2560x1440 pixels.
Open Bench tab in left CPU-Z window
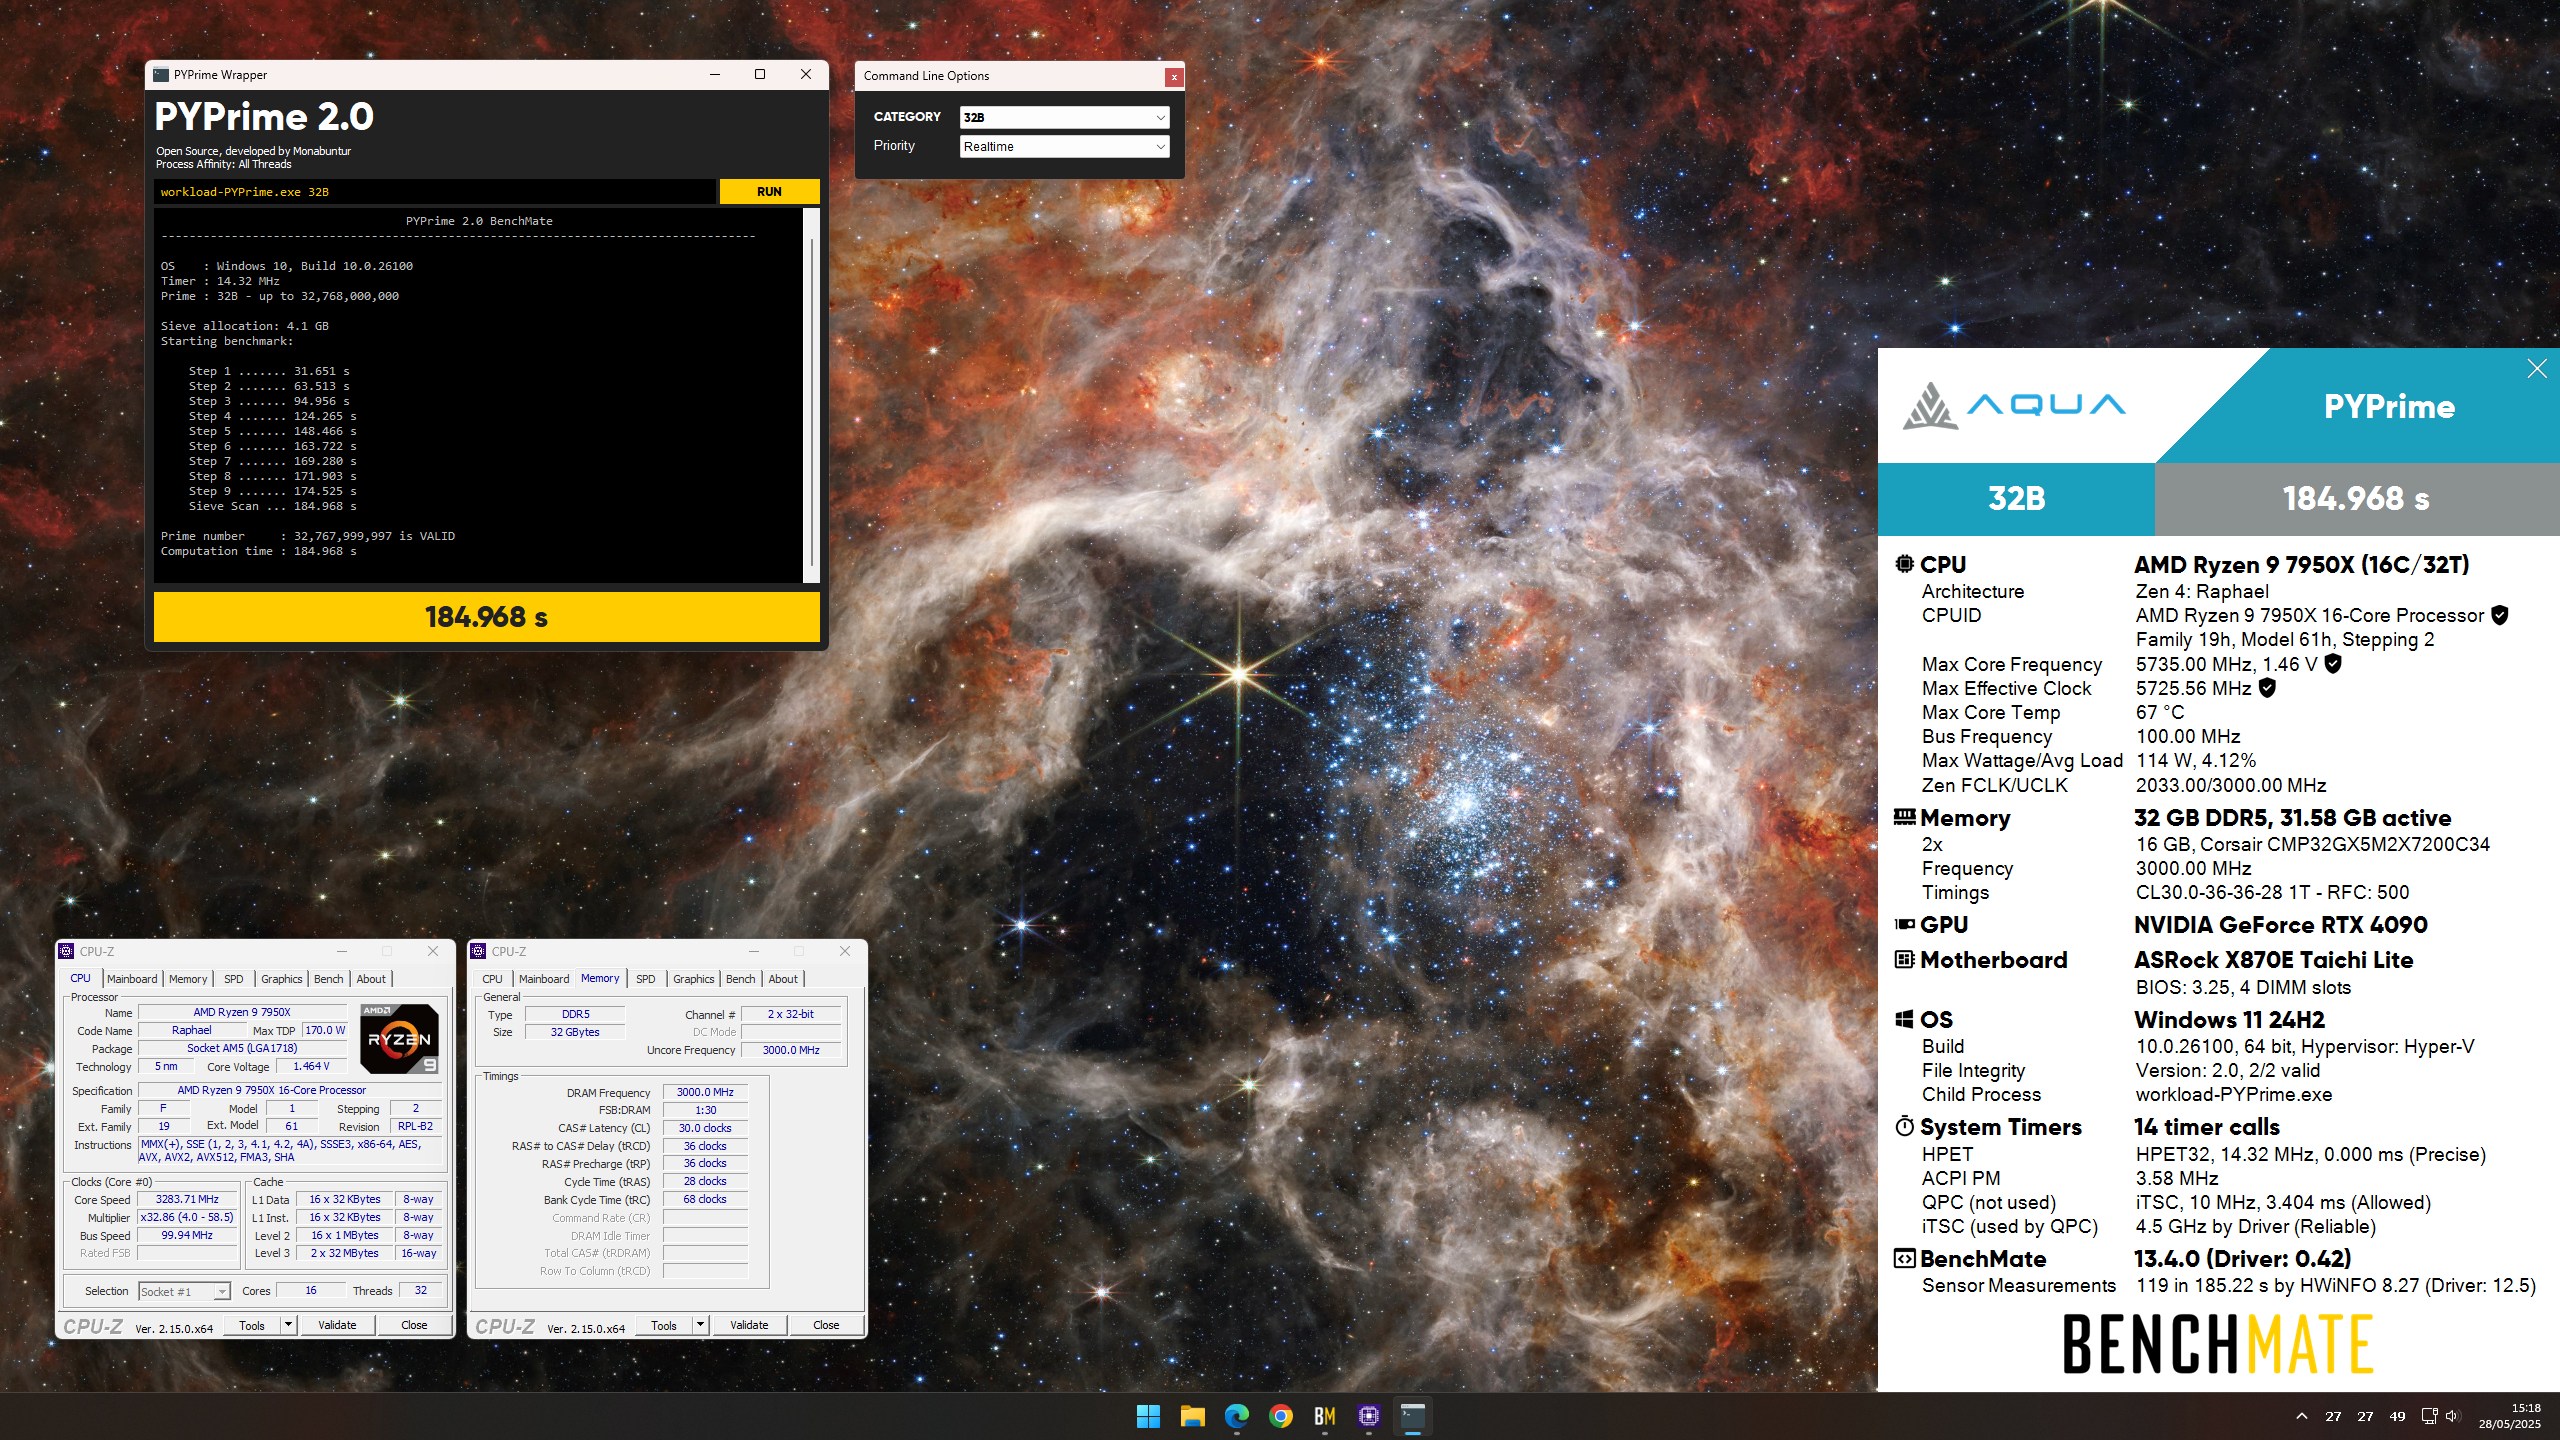click(x=329, y=979)
